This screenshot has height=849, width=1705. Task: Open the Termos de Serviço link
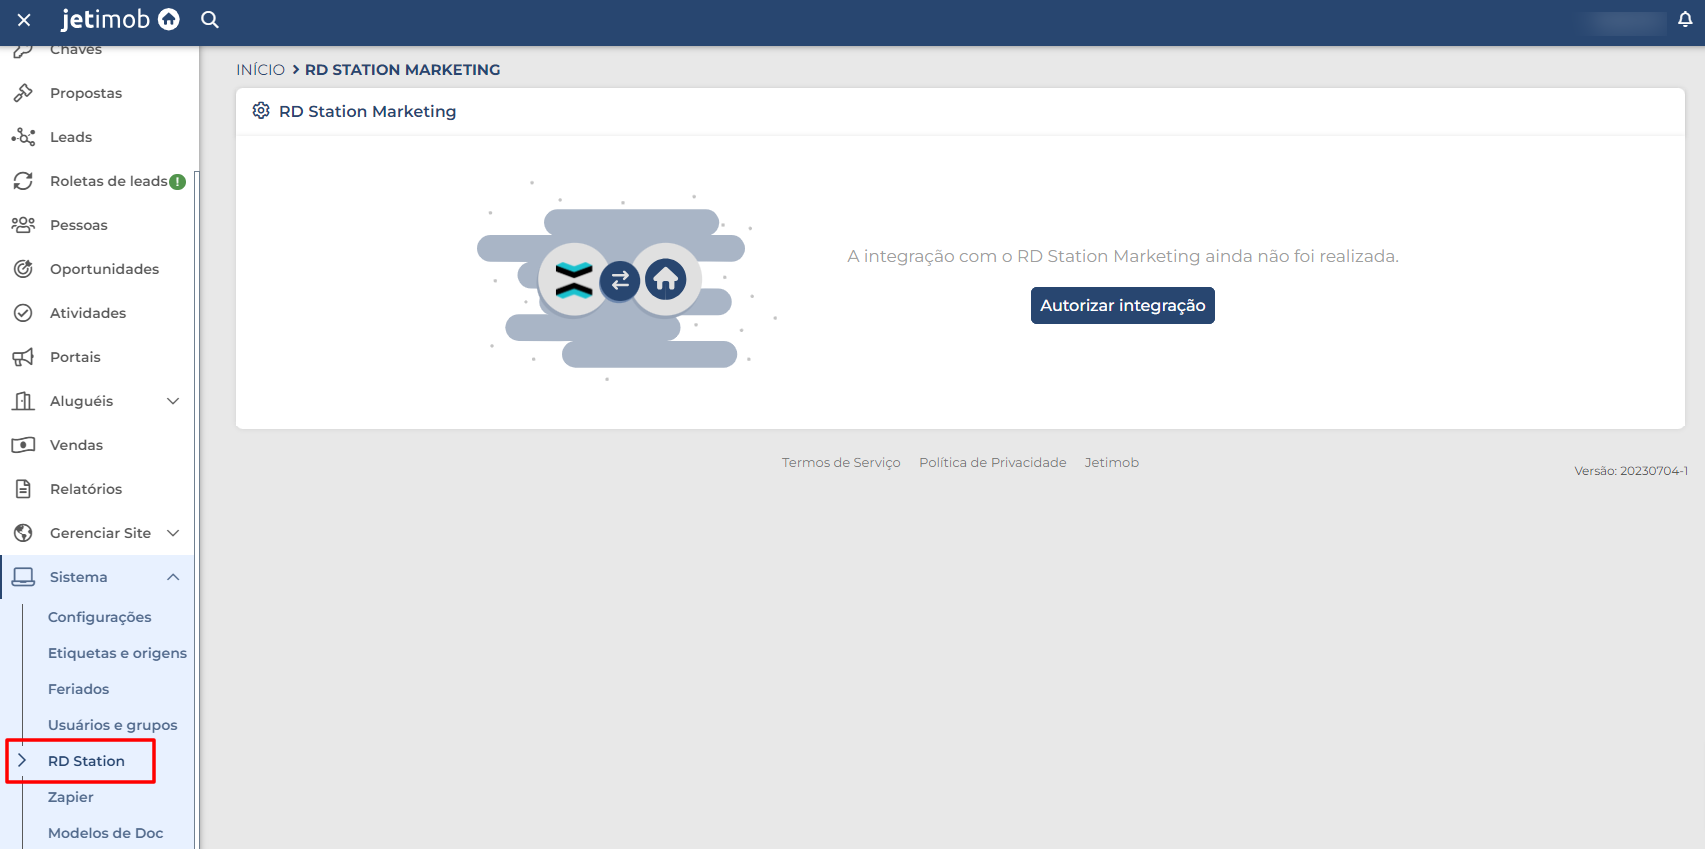[x=841, y=463]
